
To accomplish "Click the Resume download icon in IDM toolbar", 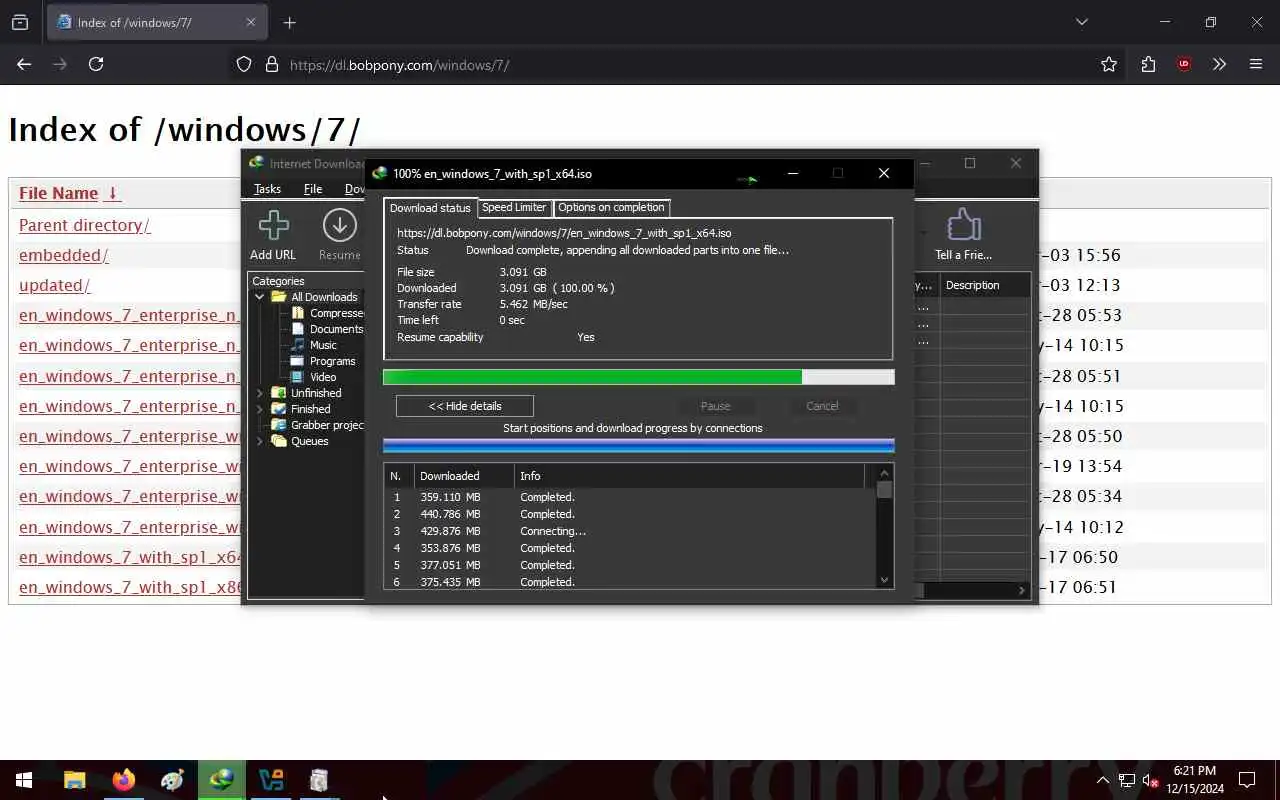I will pyautogui.click(x=339, y=226).
